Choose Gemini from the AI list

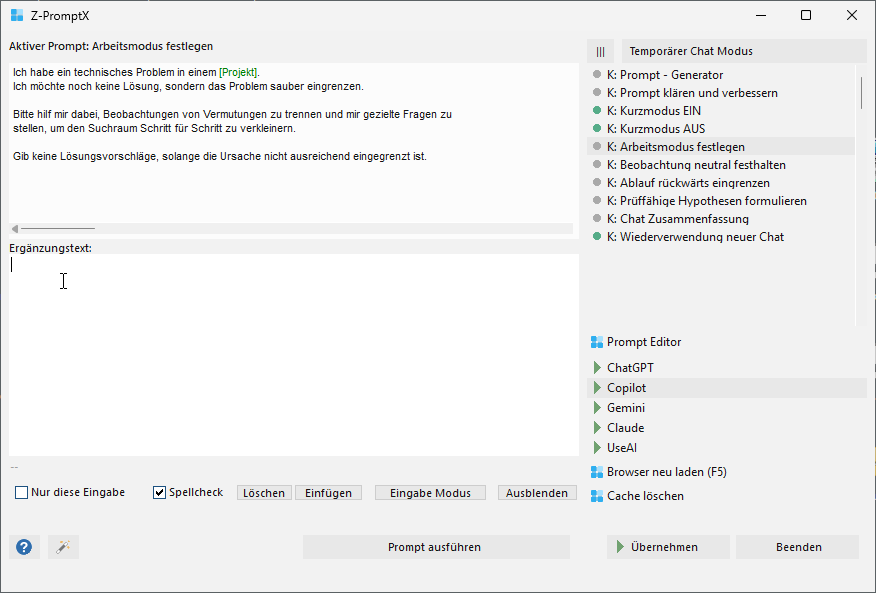click(x=626, y=408)
